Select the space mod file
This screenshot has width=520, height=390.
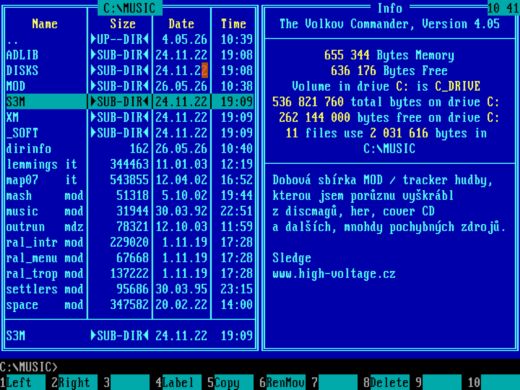(x=130, y=305)
